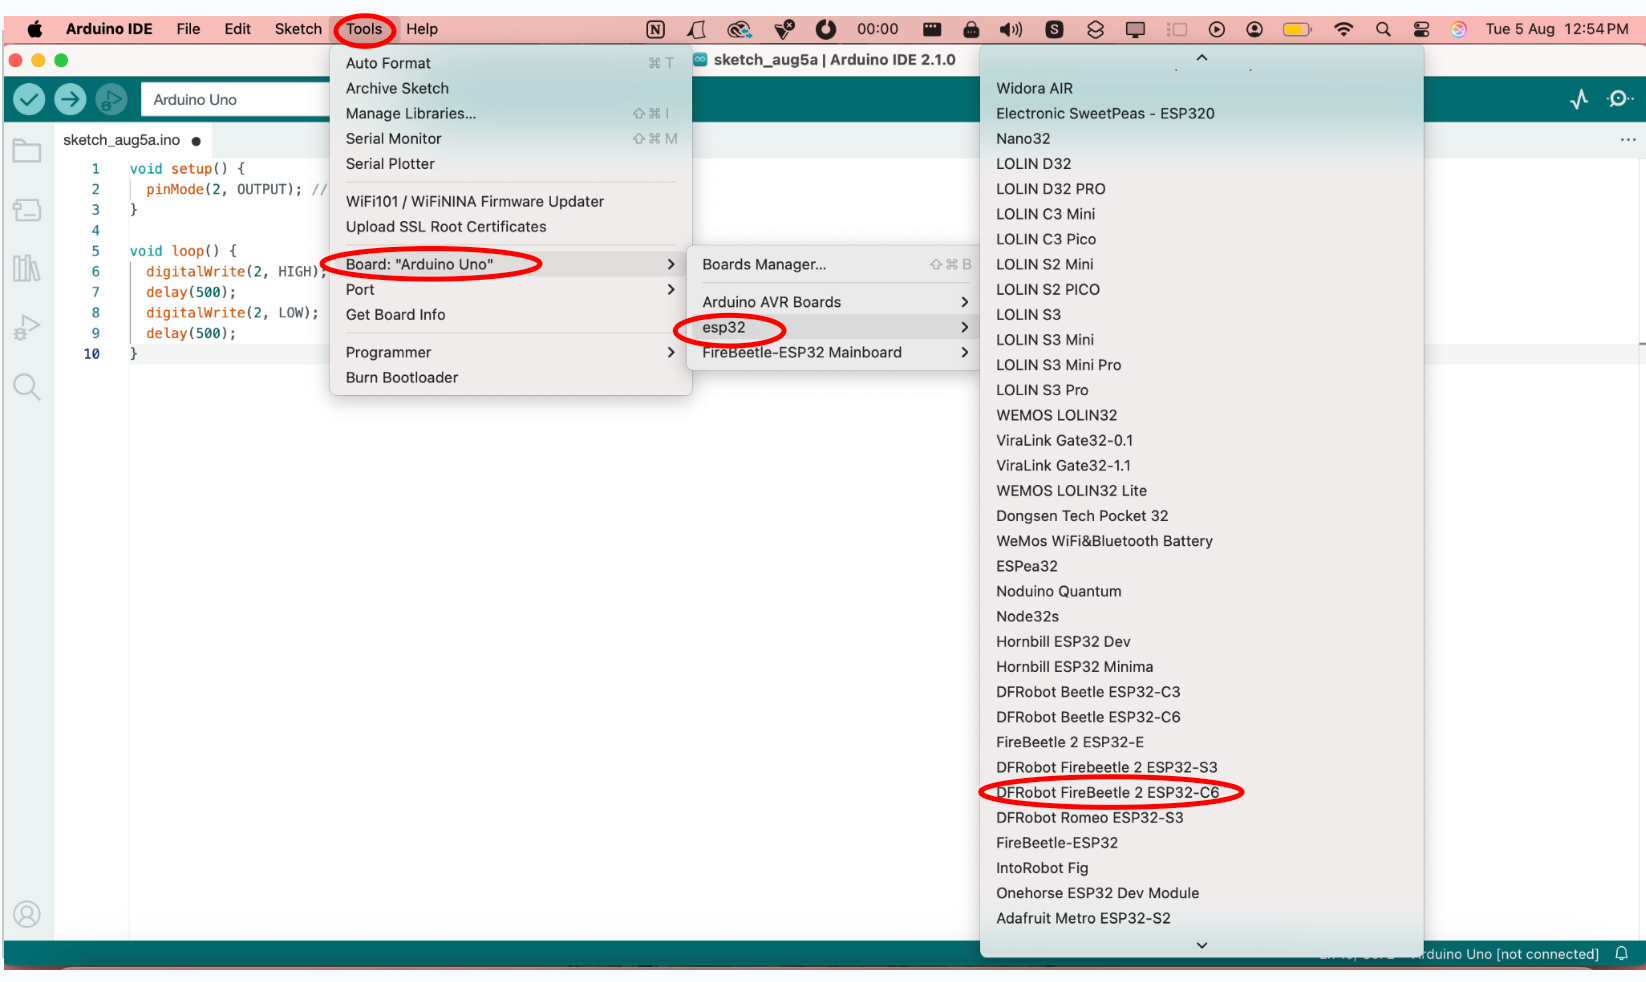Select the WEMOS LOLIN32 Lite board

[x=1202, y=491]
